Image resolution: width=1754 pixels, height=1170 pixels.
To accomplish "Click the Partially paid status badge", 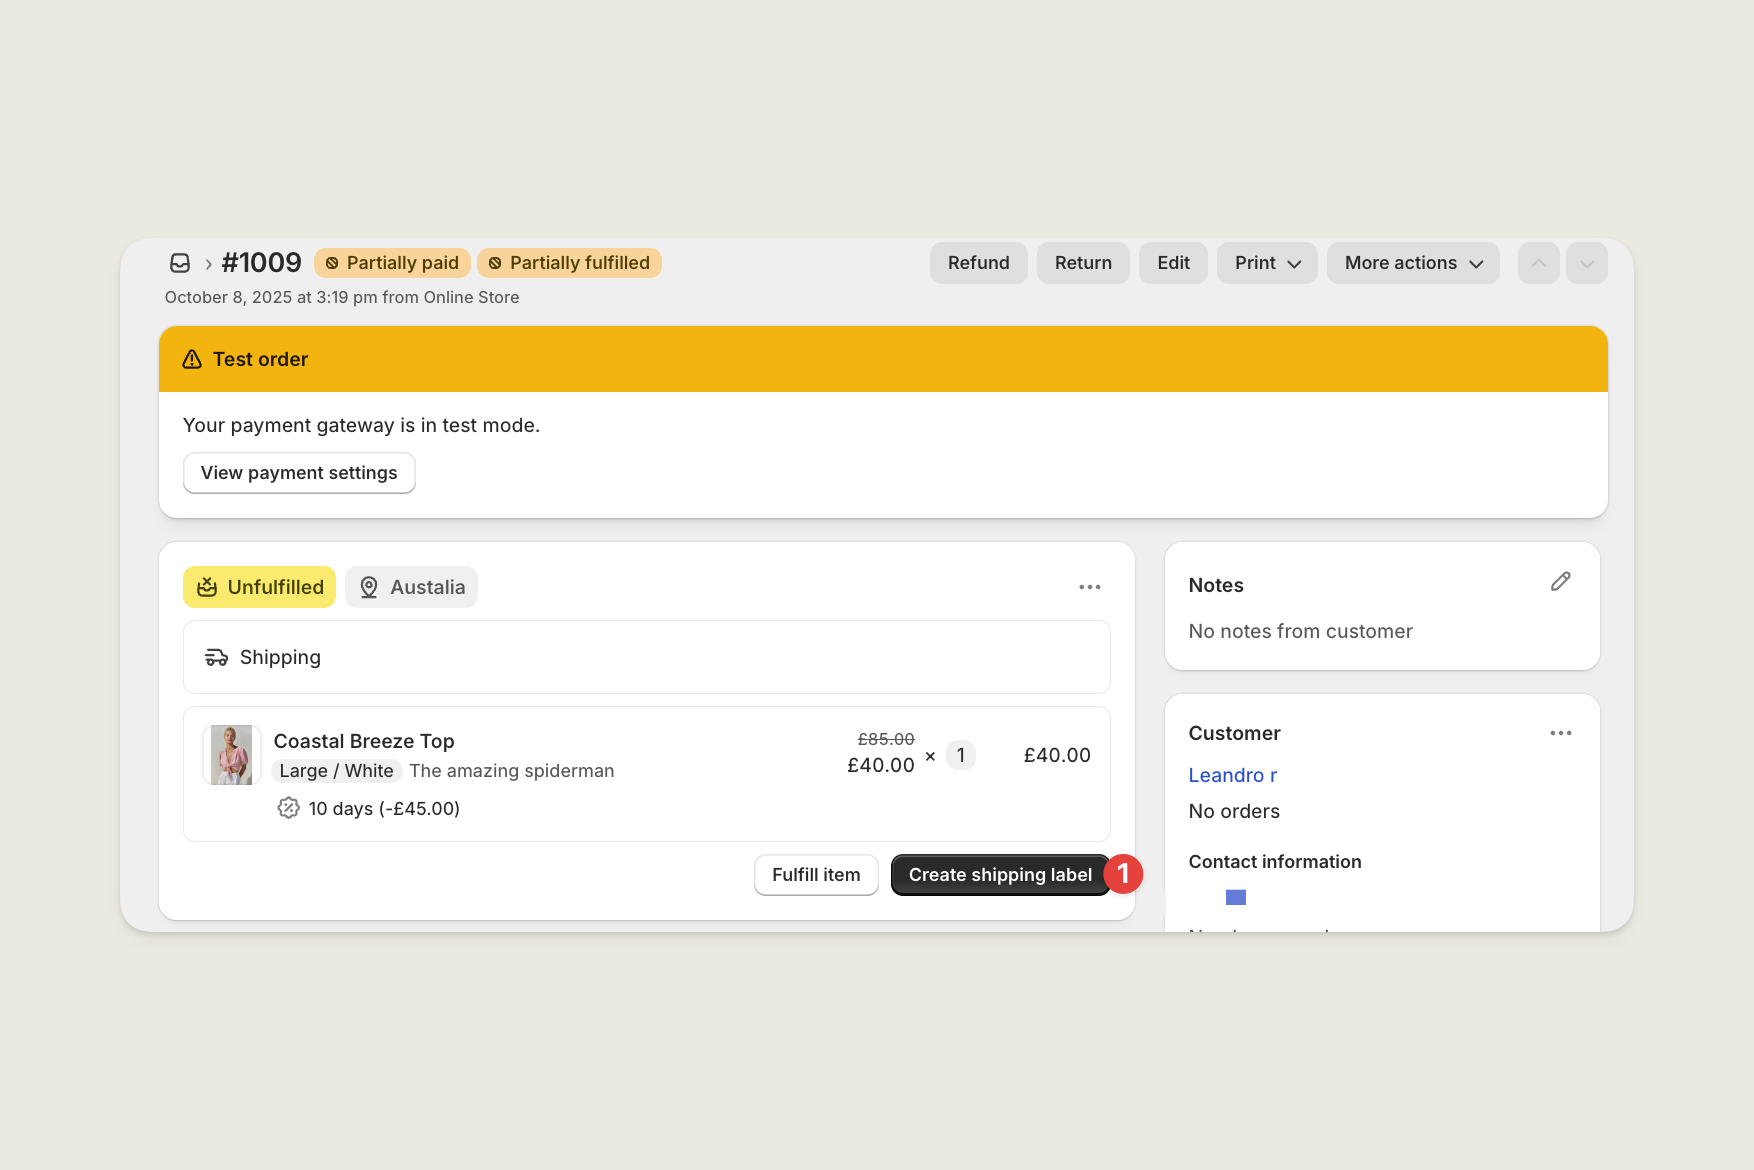I will 392,262.
